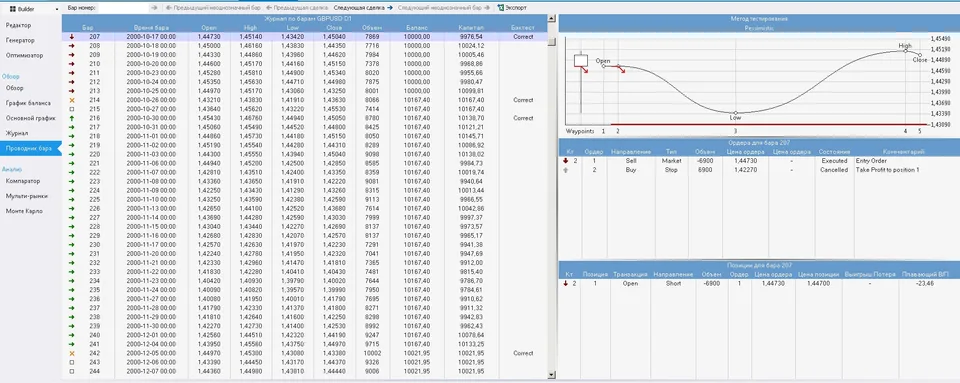
Task: Click the square icon of bar 243
Action: pyautogui.click(x=72, y=362)
